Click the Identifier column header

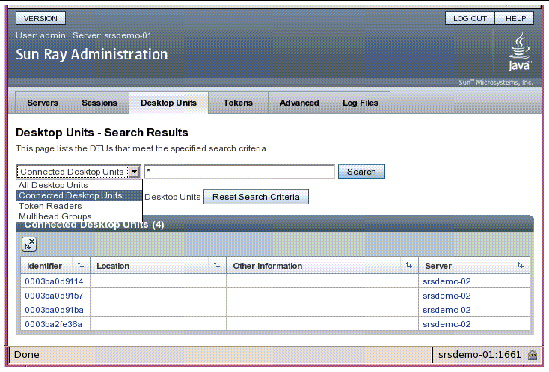coord(45,266)
